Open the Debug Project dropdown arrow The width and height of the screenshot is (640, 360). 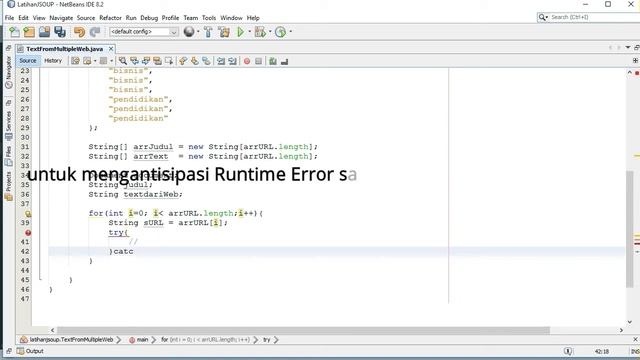pos(270,32)
